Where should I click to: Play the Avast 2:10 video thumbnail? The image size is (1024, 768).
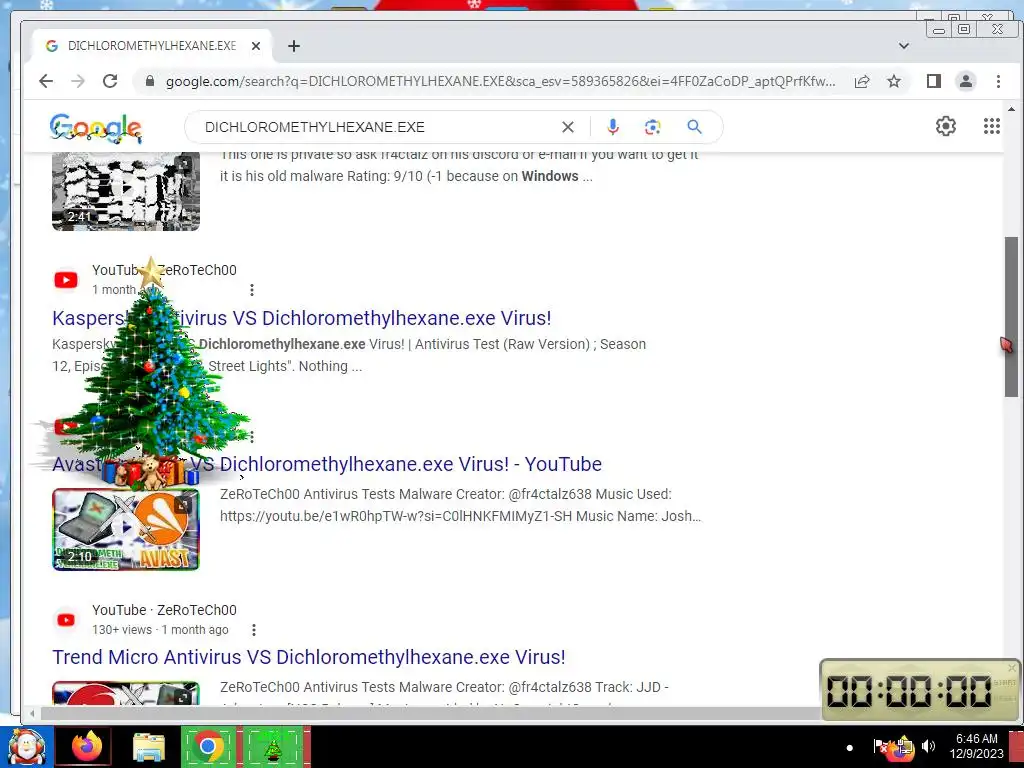[126, 530]
